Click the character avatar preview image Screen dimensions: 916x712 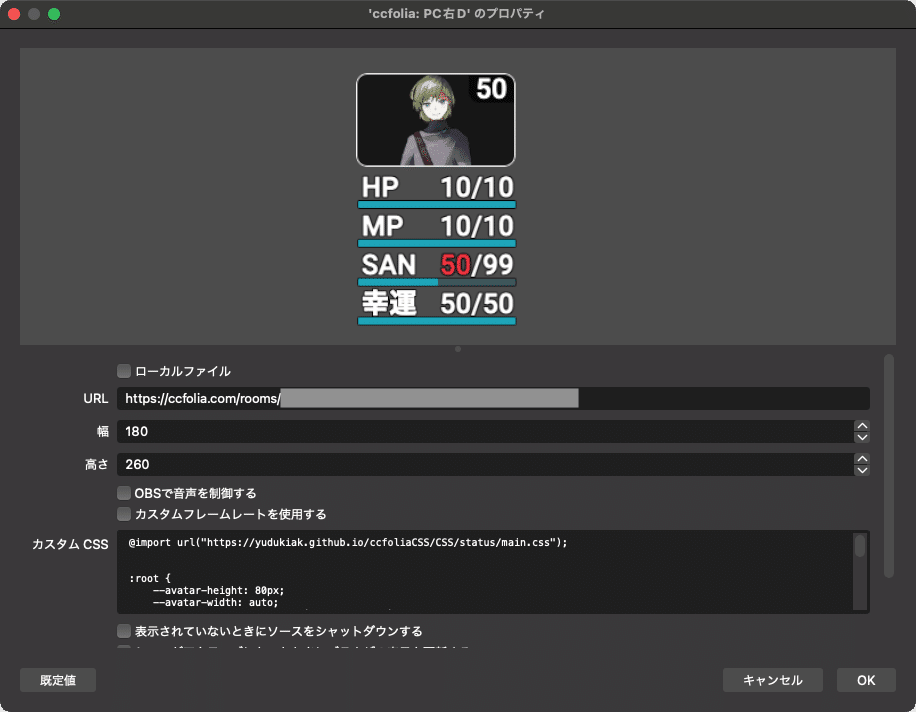(x=435, y=119)
